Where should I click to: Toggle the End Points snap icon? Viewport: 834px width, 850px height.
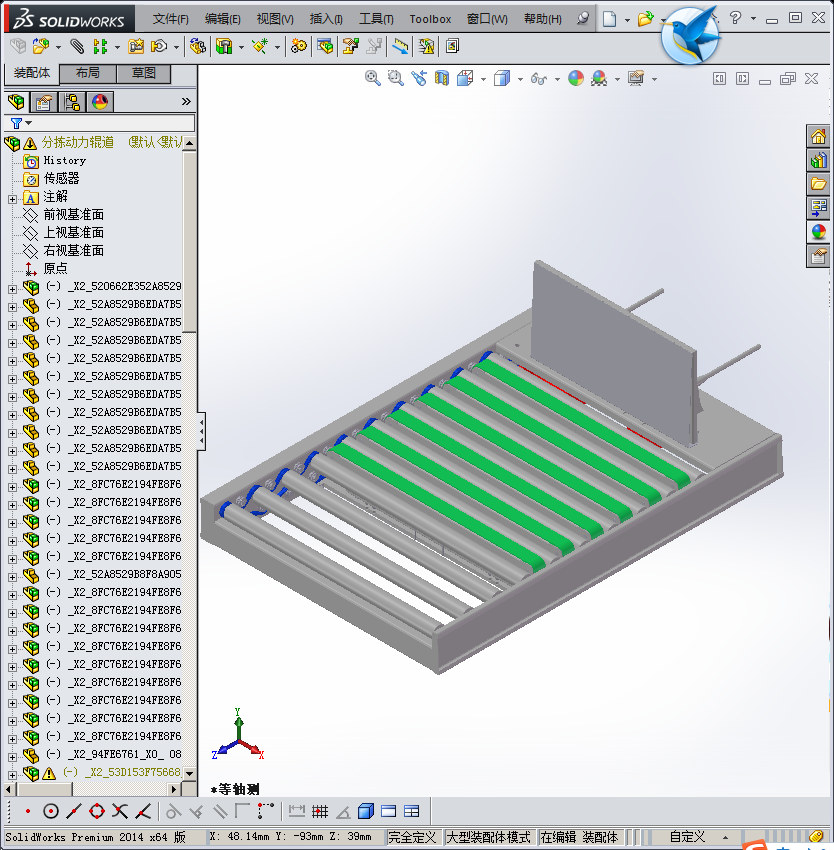pyautogui.click(x=28, y=812)
